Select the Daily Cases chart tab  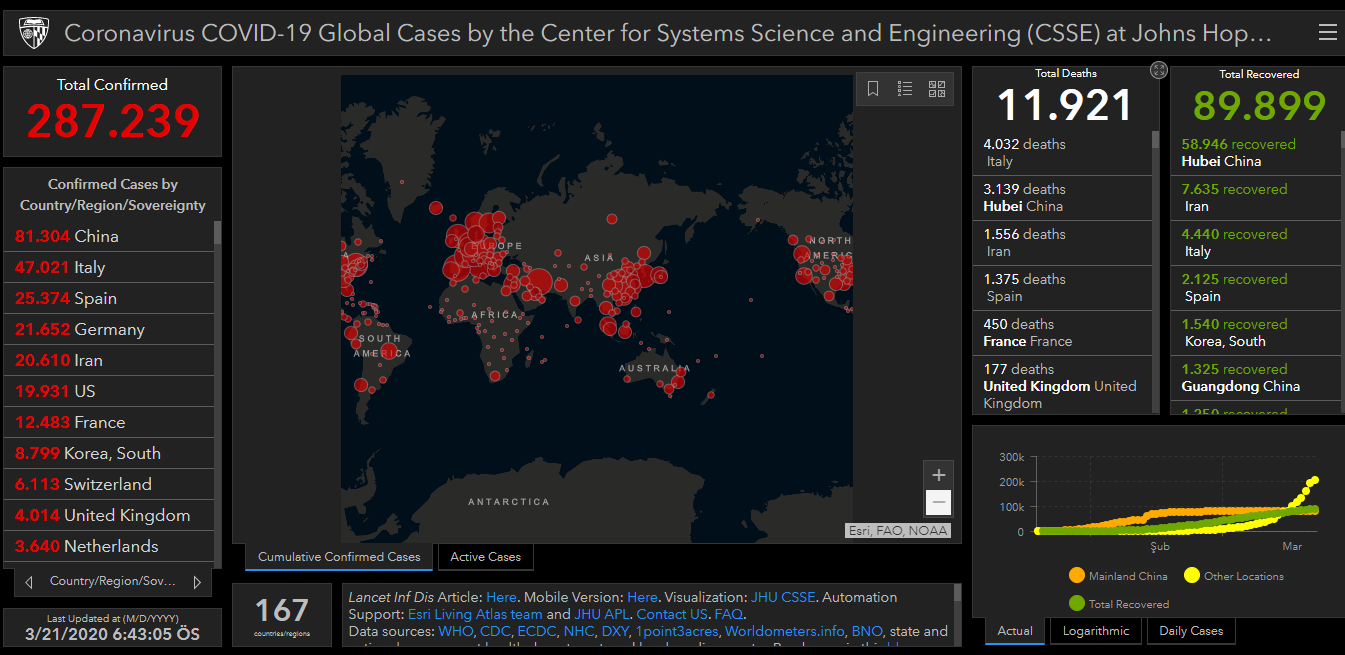(x=1191, y=631)
